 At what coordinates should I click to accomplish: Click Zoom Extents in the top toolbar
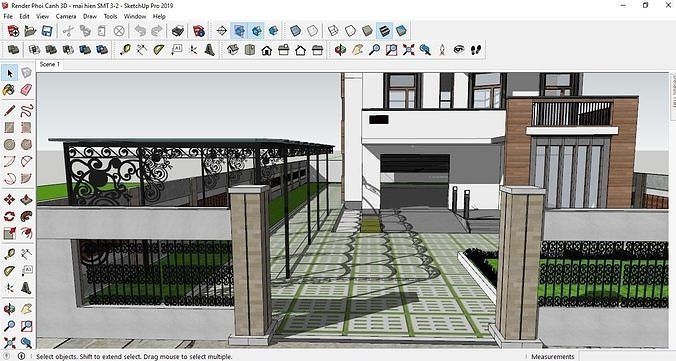tap(408, 50)
